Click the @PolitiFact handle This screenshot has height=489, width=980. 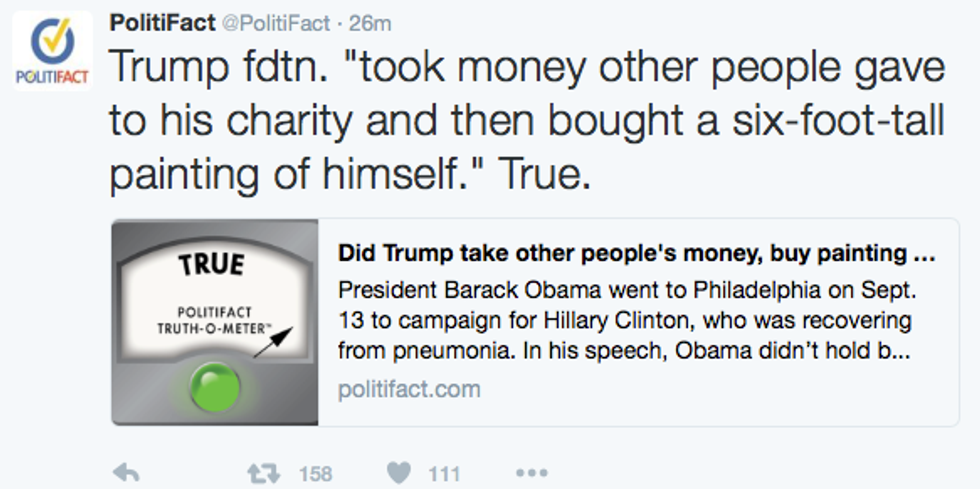[x=279, y=22]
